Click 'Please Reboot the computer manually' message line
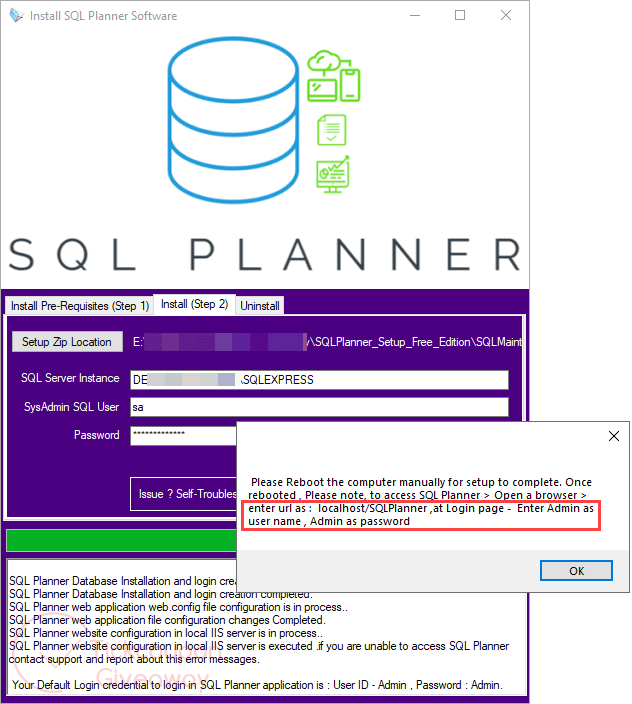The width and height of the screenshot is (632, 704). pyautogui.click(x=421, y=482)
